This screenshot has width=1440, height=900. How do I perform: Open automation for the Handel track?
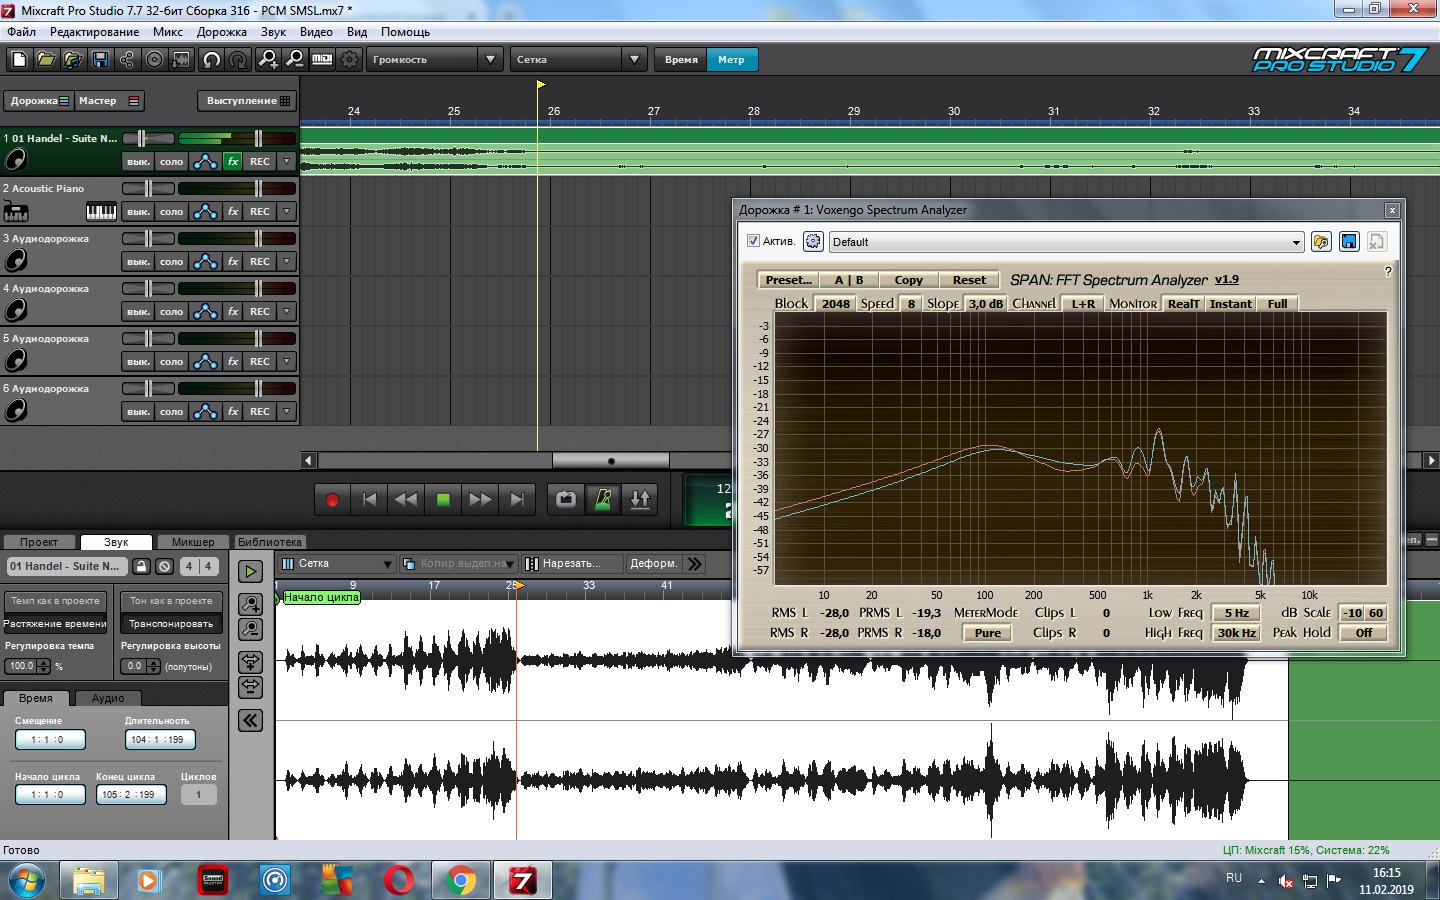205,161
